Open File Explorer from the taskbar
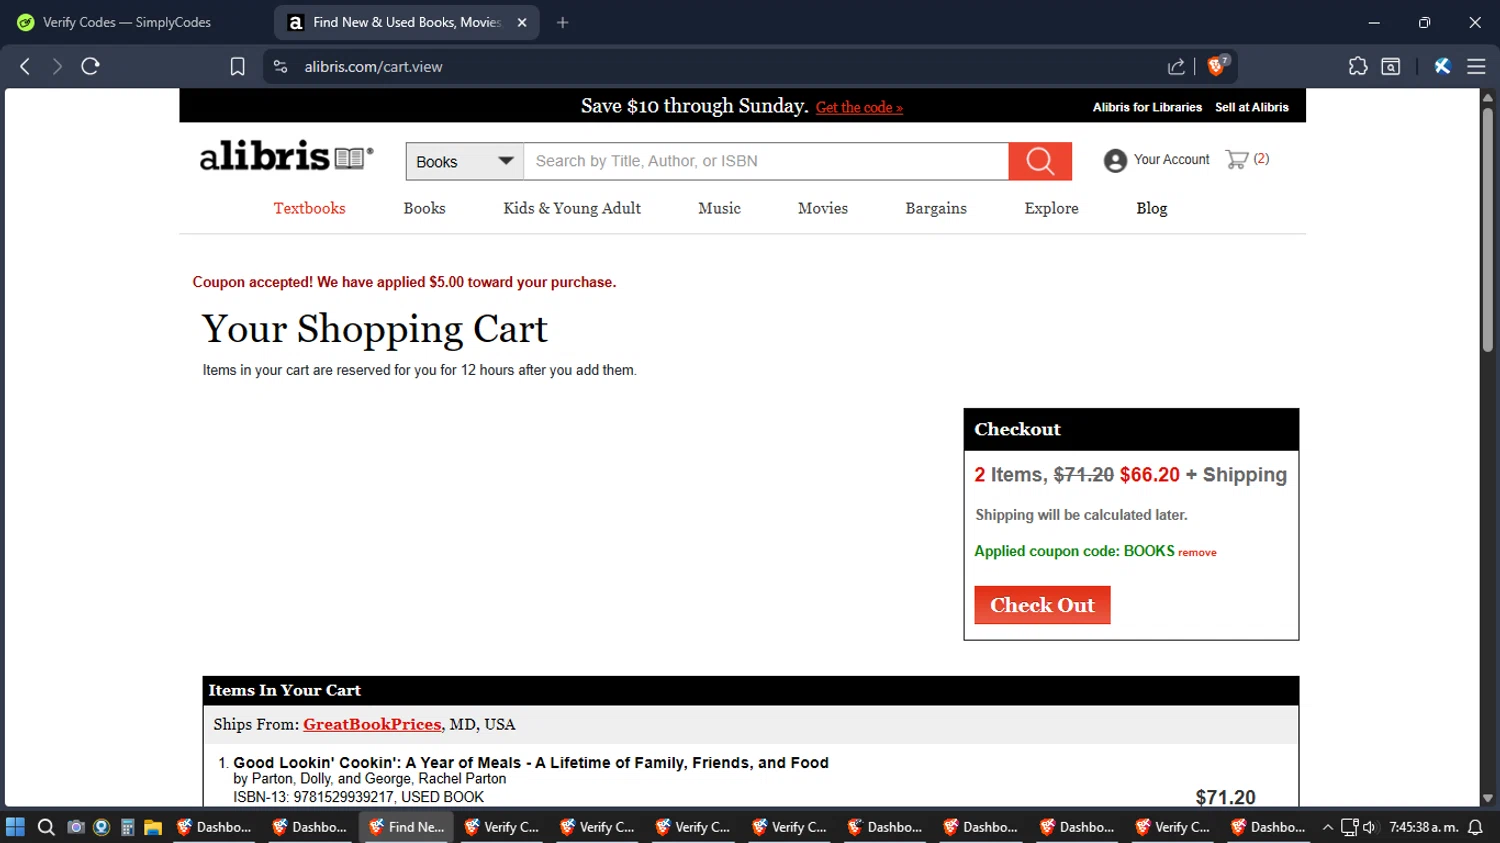This screenshot has width=1500, height=843. (x=153, y=827)
